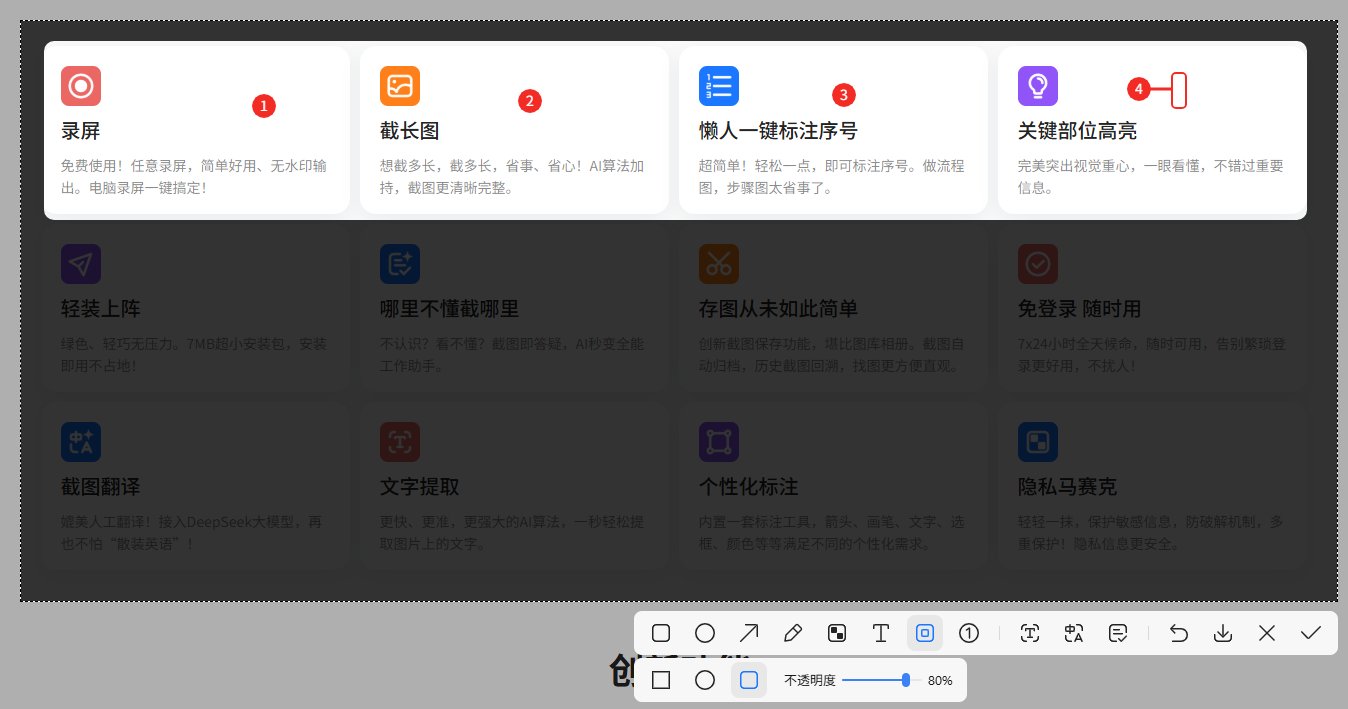The height and width of the screenshot is (709, 1348).
Task: Select the ellipse annotation tool
Action: pyautogui.click(x=705, y=633)
